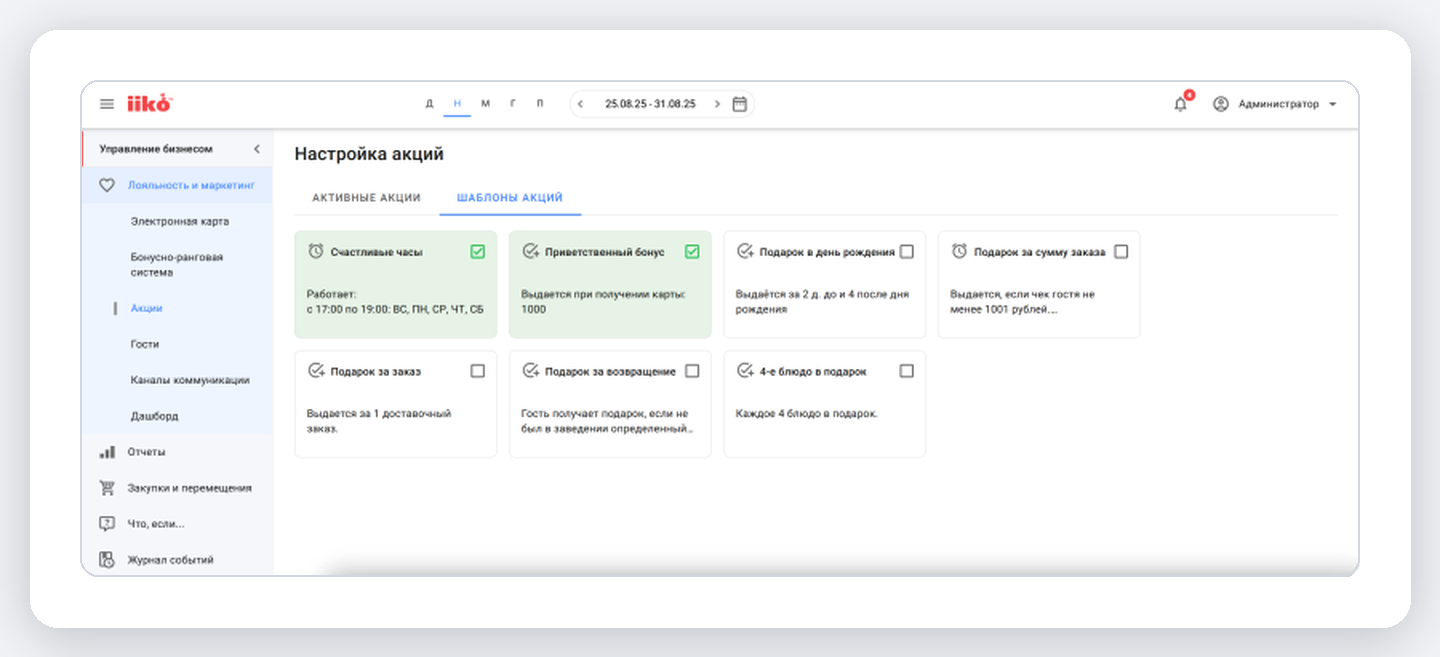Switch to the Шаблоны акций tab
The width and height of the screenshot is (1440, 657).
510,198
